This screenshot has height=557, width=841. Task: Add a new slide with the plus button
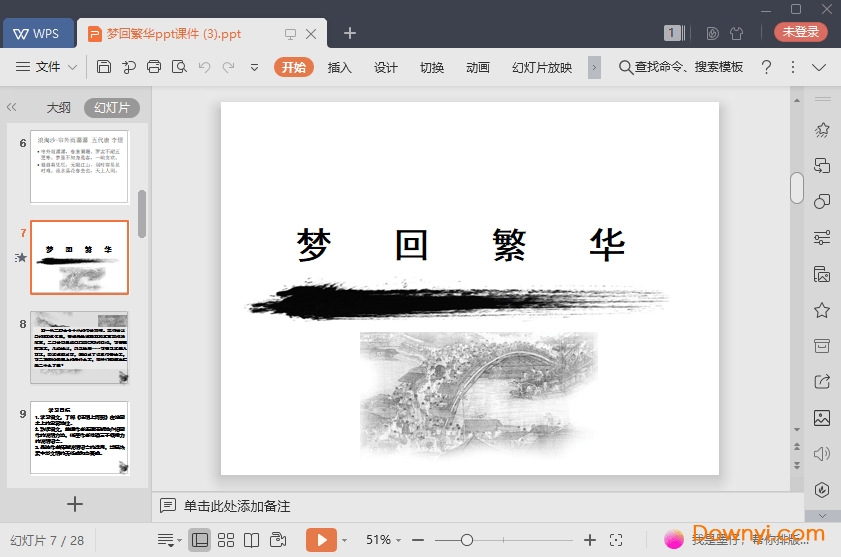(75, 504)
